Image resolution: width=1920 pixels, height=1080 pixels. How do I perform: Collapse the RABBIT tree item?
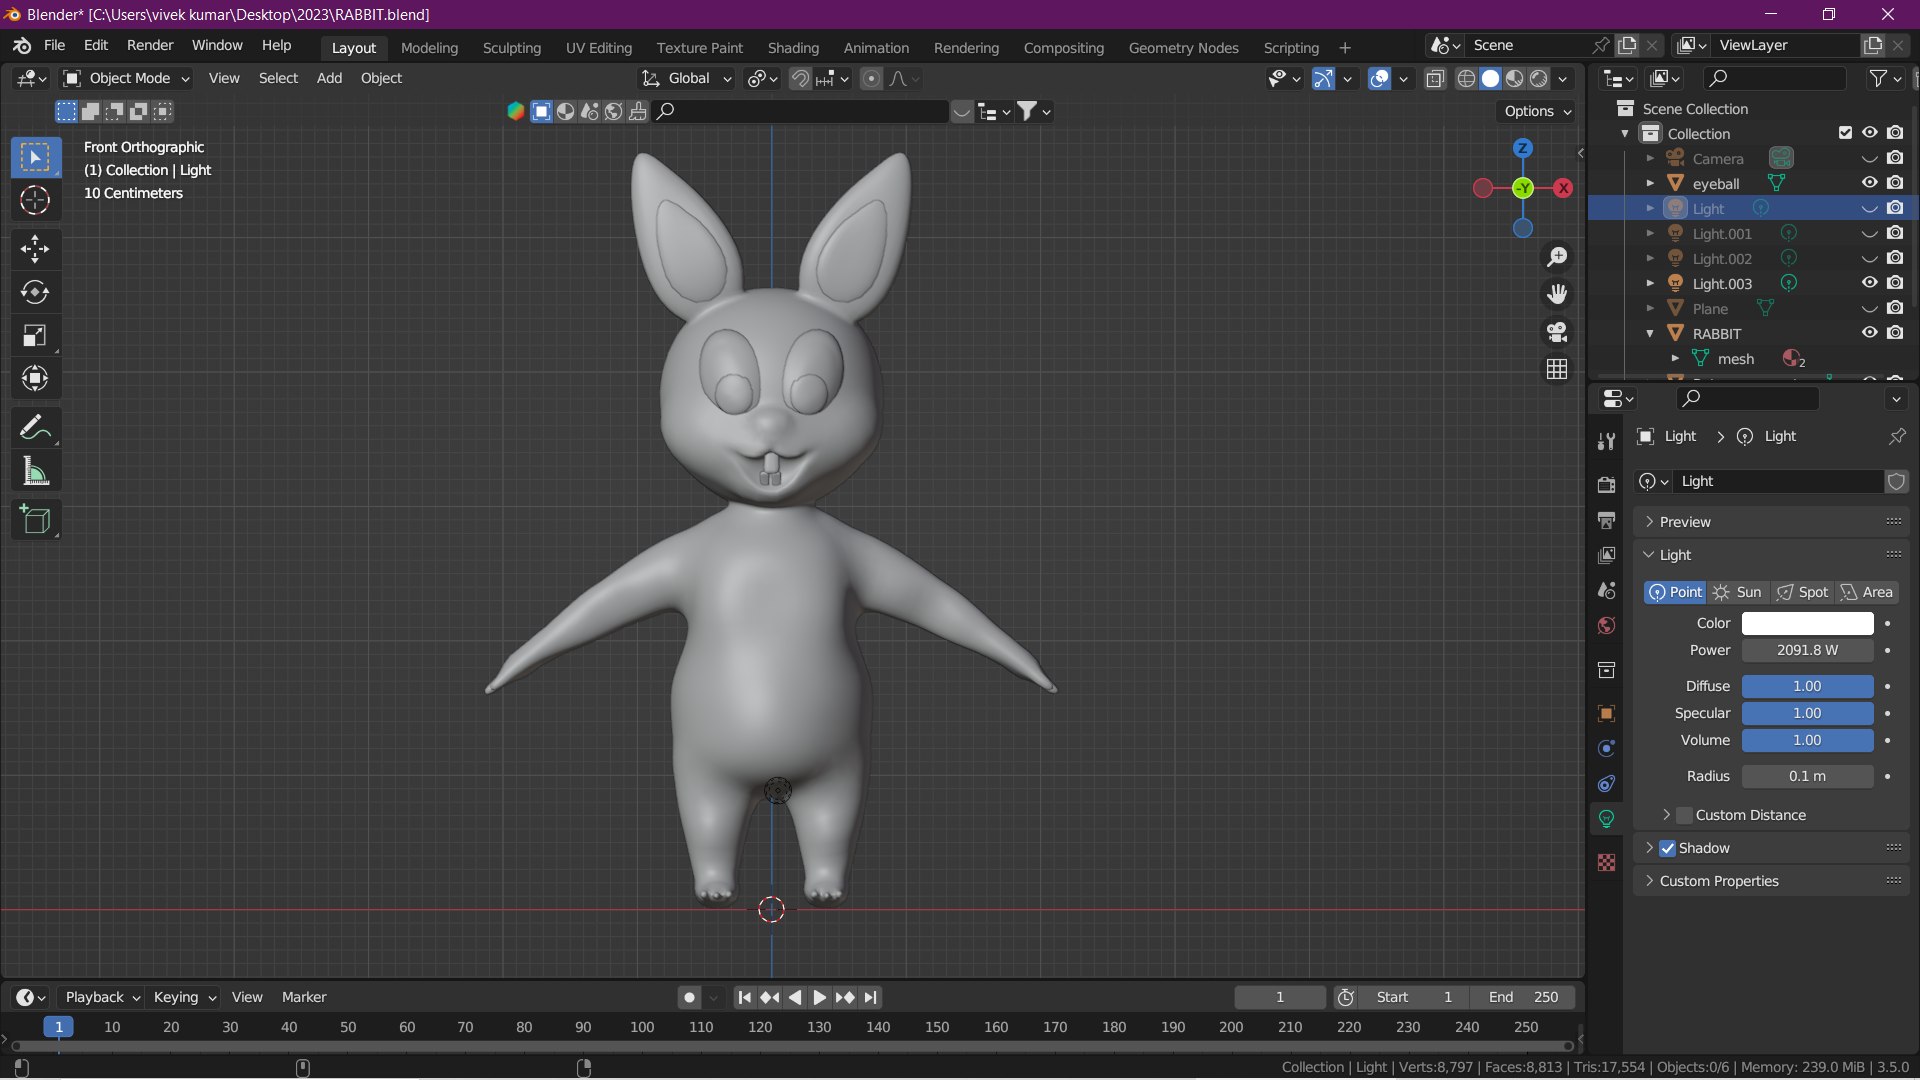(x=1650, y=334)
